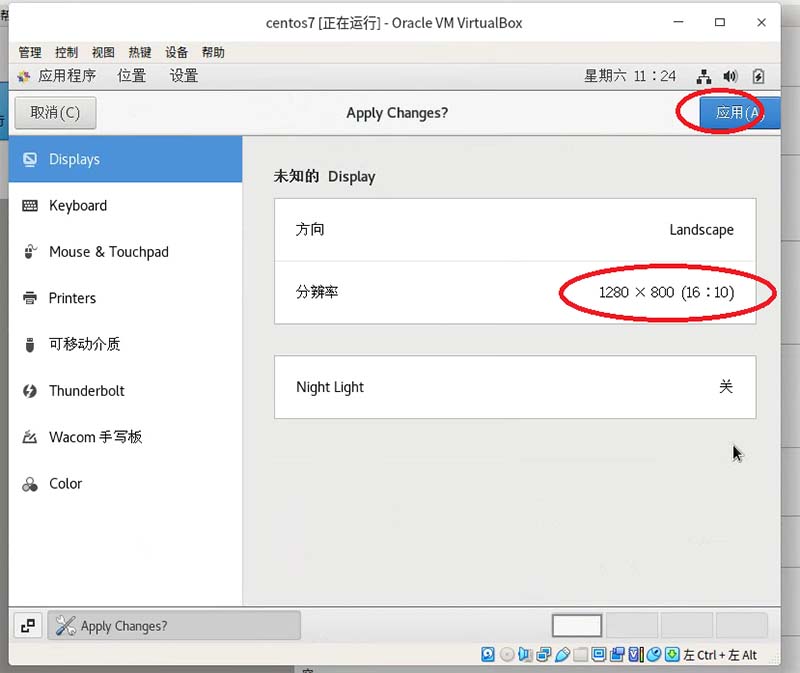Close the VirtualBox centos7 window
This screenshot has height=673, width=800.
[761, 22]
